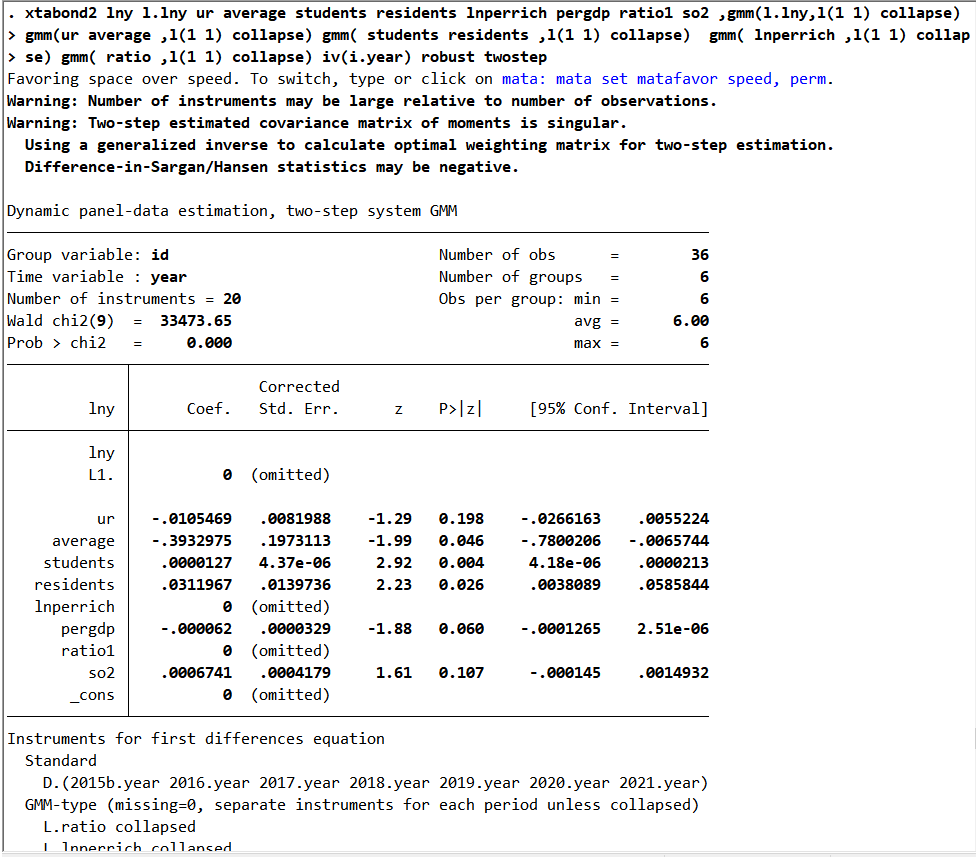Click the singular covariance matrix warning line
976x857 pixels.
(317, 123)
